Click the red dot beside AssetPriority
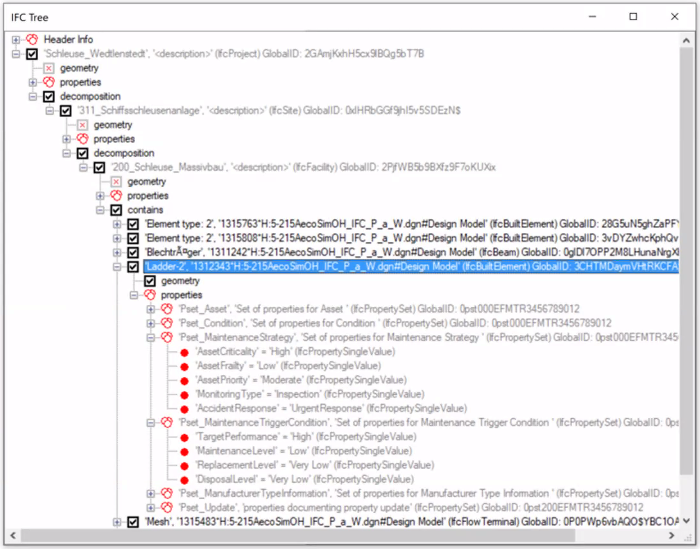This screenshot has width=700, height=549. pos(184,381)
